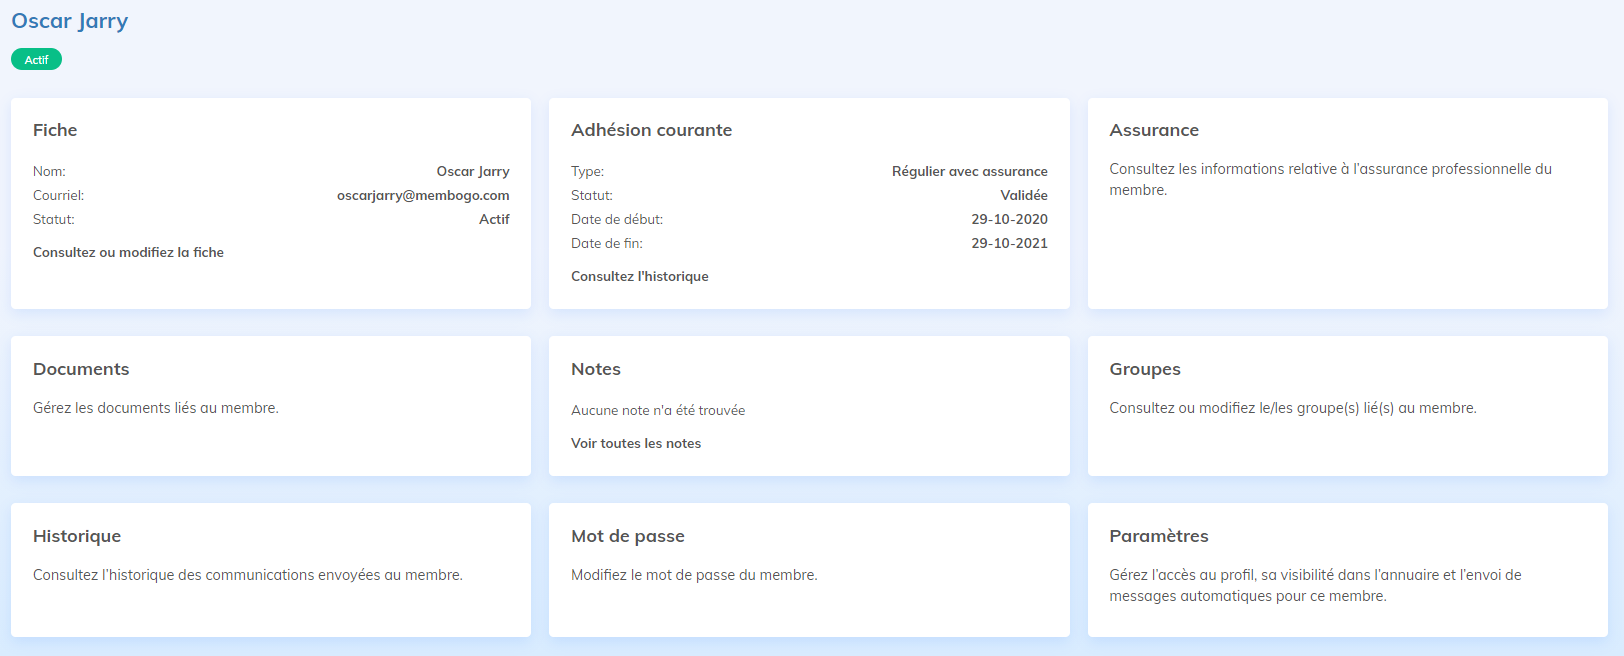The width and height of the screenshot is (1624, 656).
Task: Open the Paramètres card
Action: pyautogui.click(x=1346, y=569)
